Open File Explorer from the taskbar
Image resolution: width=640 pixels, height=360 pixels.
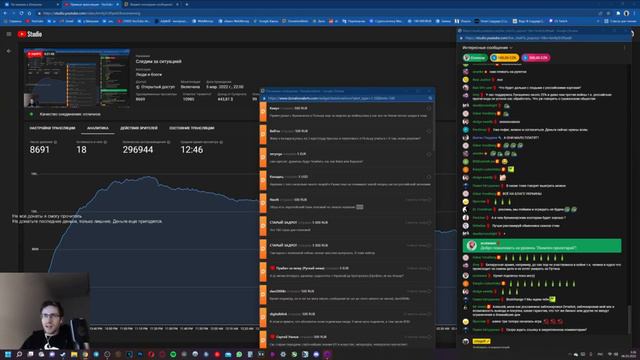click(74, 354)
